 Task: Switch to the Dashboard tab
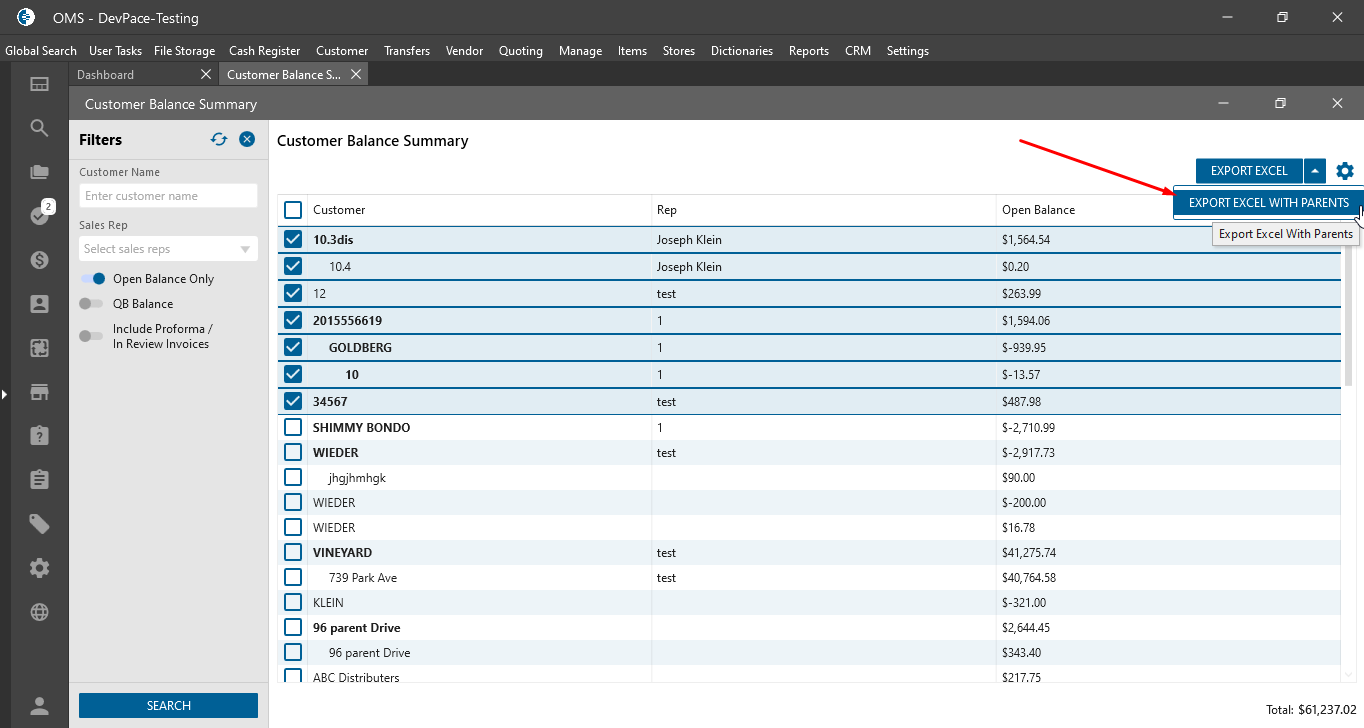click(106, 75)
